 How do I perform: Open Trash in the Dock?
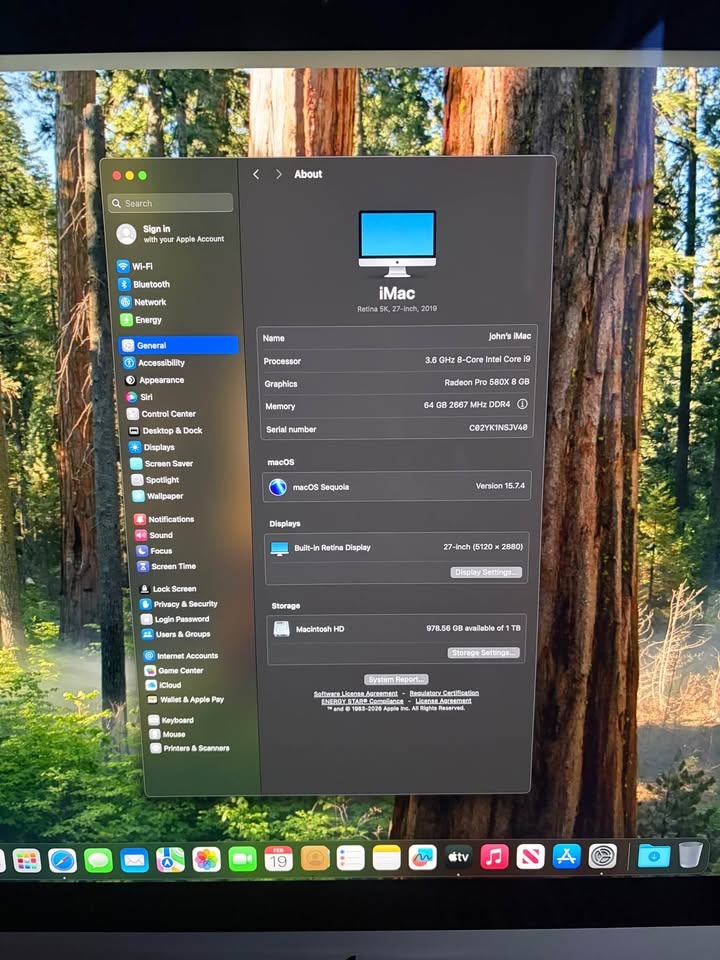click(x=691, y=855)
